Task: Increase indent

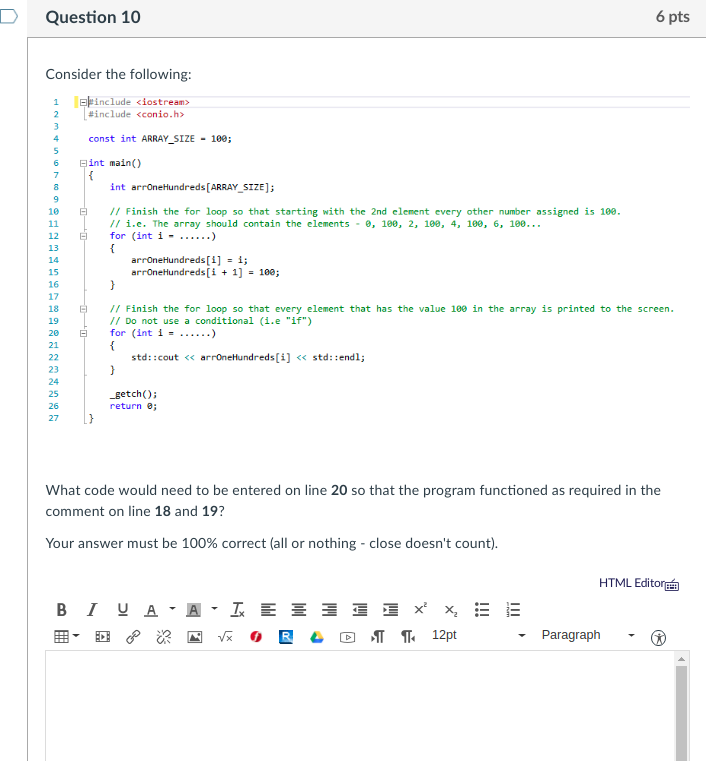Action: point(391,610)
